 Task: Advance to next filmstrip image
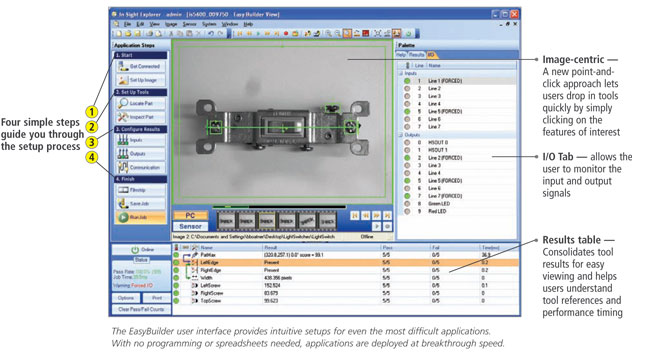click(x=376, y=215)
